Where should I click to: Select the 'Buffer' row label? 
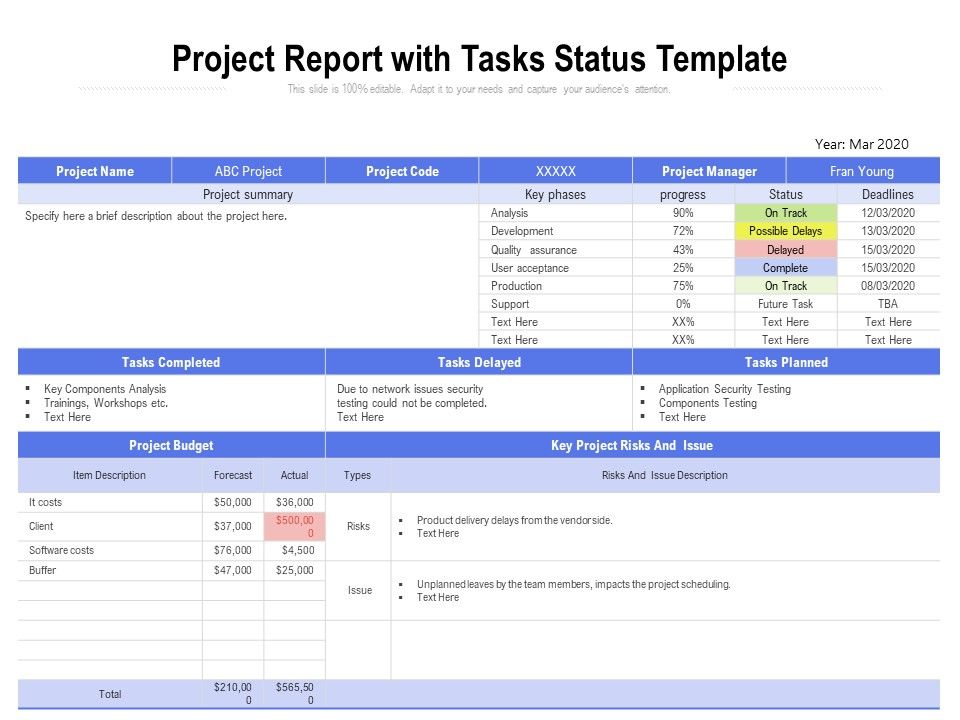tap(42, 570)
